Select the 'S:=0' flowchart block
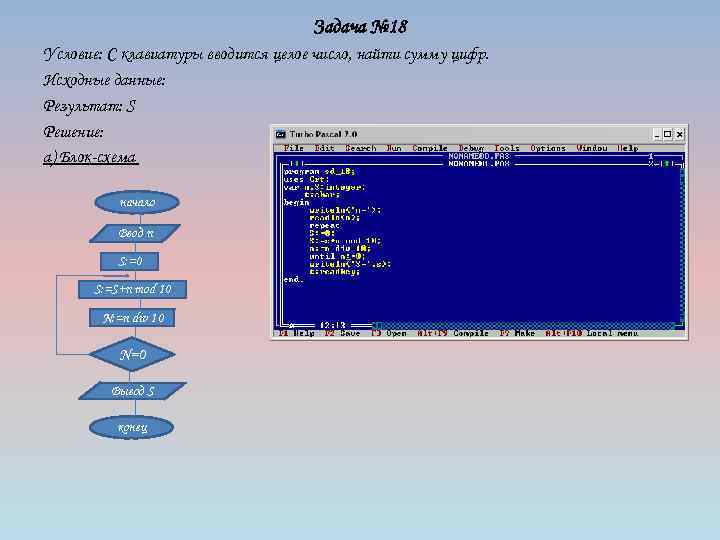720x540 pixels. pyautogui.click(x=129, y=261)
